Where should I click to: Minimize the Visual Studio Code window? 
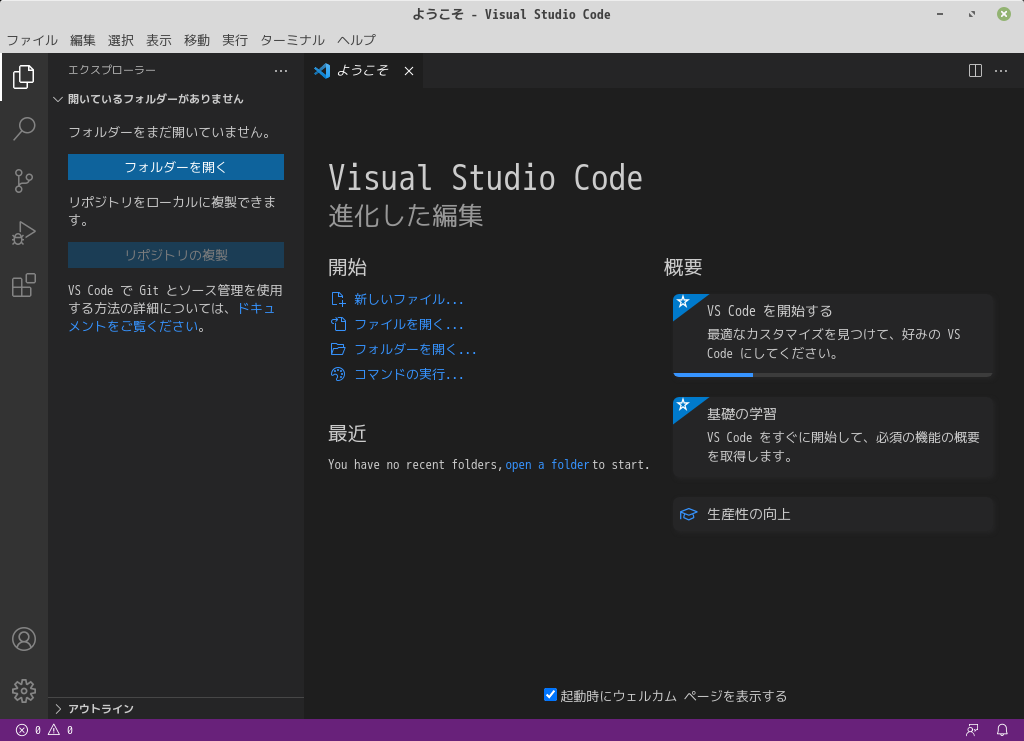click(x=940, y=14)
